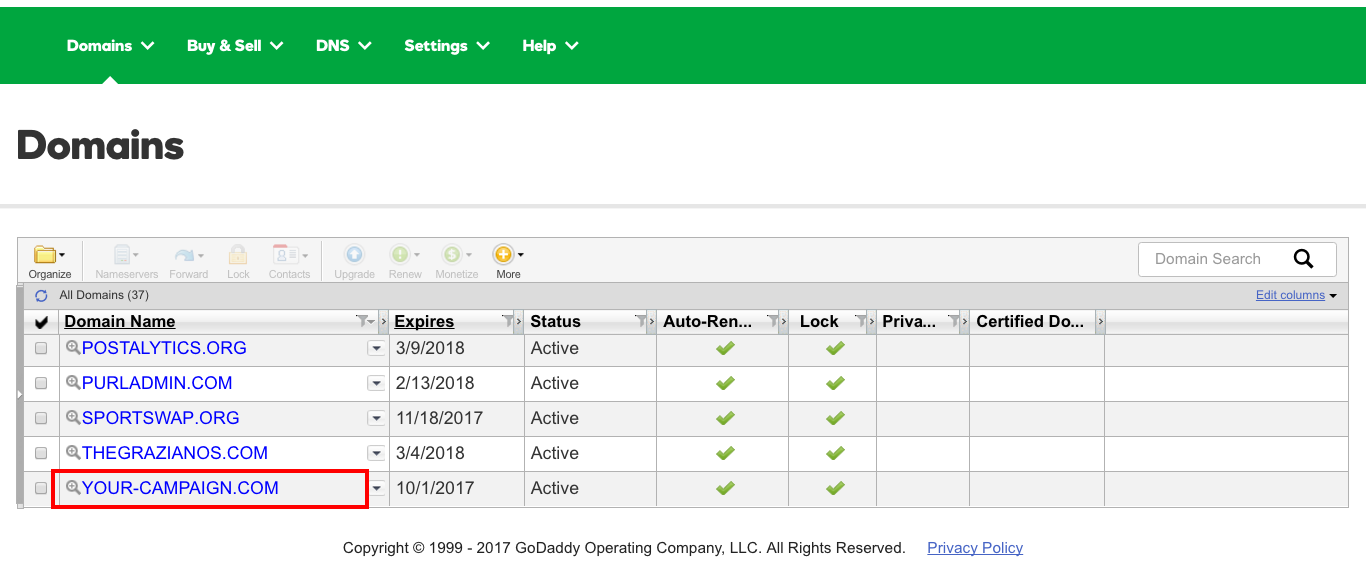Open the PURLADMIN.COM domain link

point(157,383)
